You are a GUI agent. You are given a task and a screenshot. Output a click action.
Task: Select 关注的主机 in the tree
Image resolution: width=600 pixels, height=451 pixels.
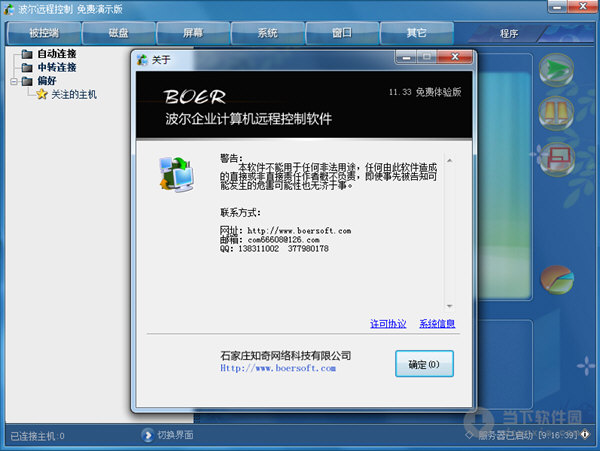pos(74,94)
